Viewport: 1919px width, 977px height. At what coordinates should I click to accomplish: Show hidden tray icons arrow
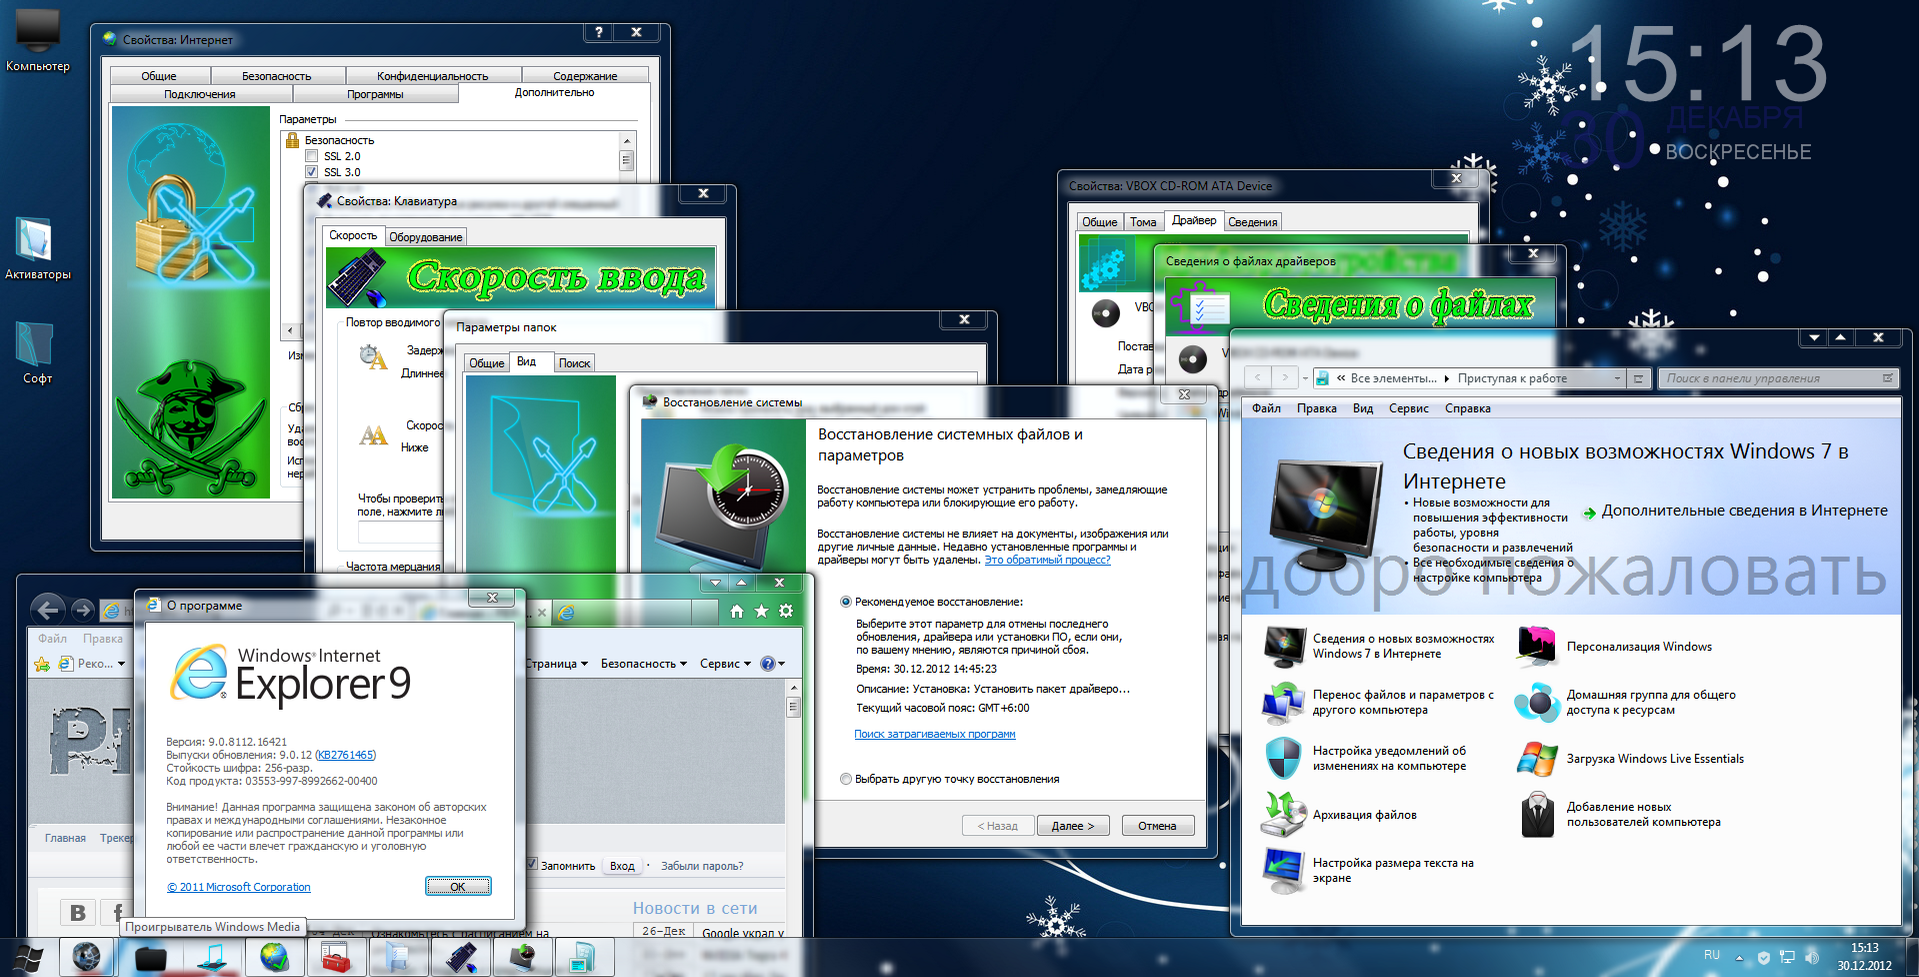tap(1739, 958)
